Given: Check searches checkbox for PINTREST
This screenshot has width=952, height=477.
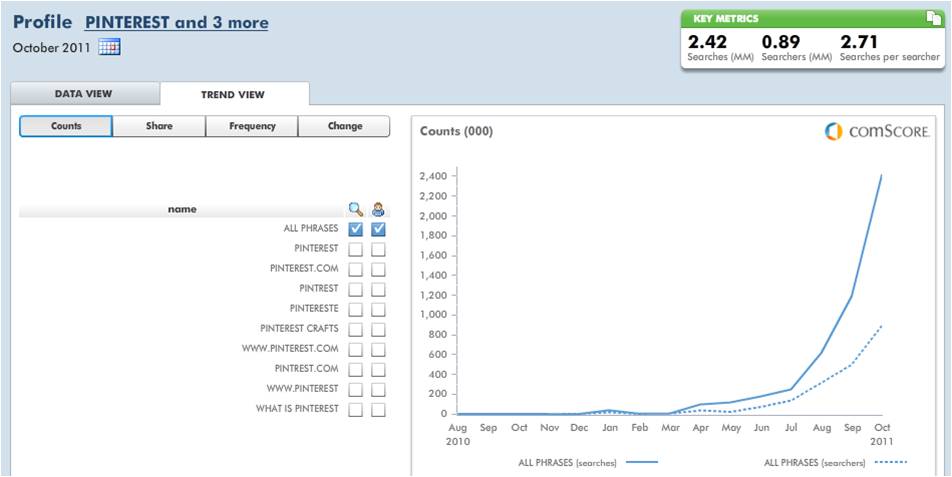Looking at the screenshot, I should click(x=356, y=289).
